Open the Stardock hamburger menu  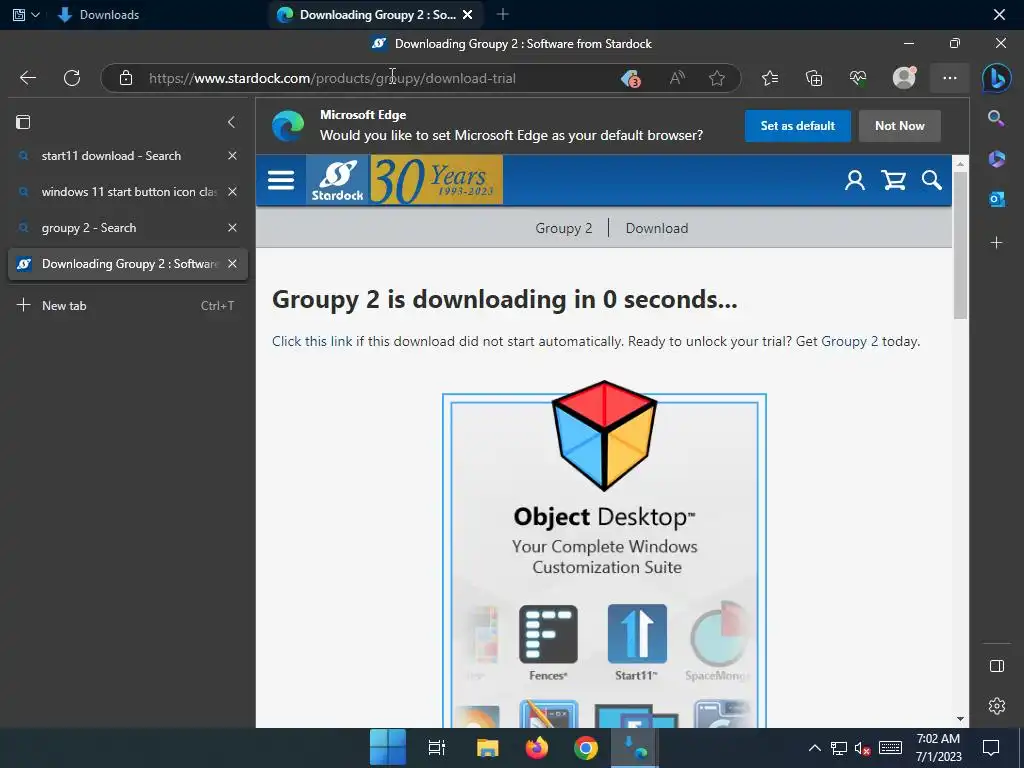pyautogui.click(x=281, y=180)
